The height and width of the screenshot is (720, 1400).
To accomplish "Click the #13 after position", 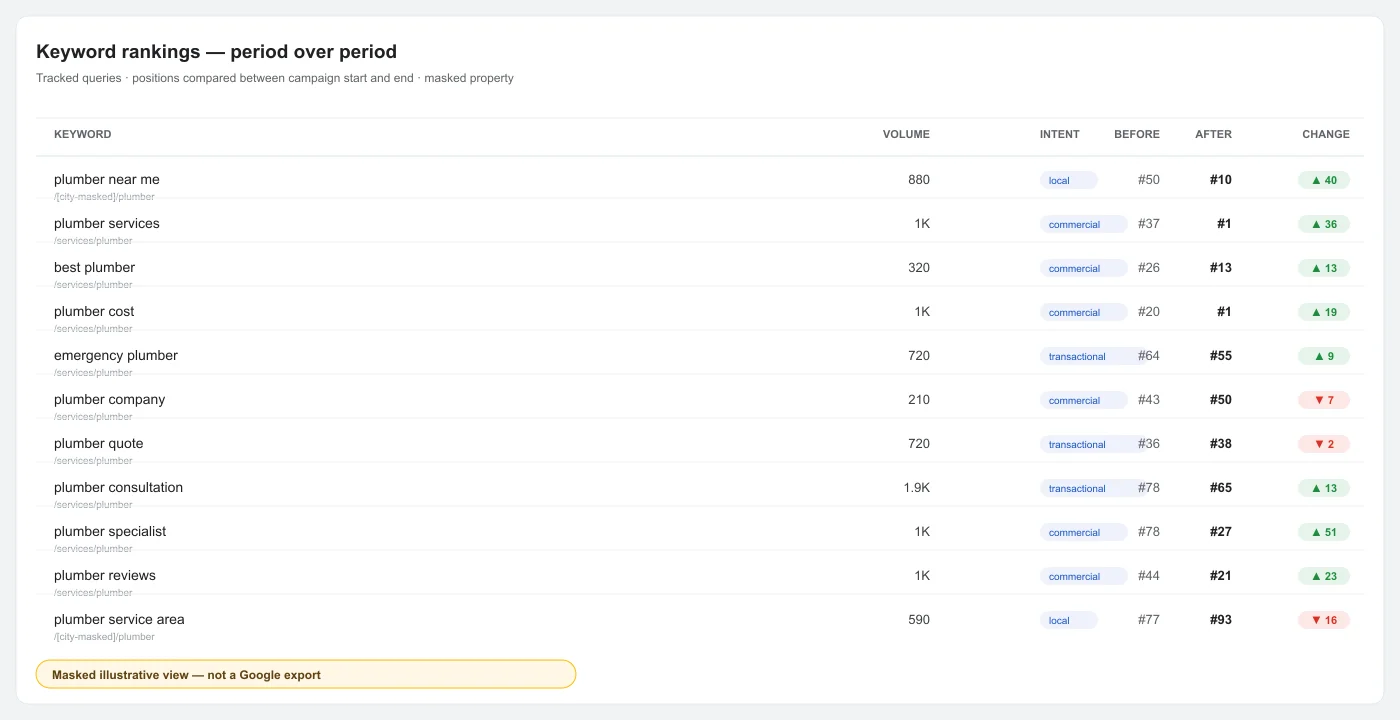I will [x=1221, y=268].
